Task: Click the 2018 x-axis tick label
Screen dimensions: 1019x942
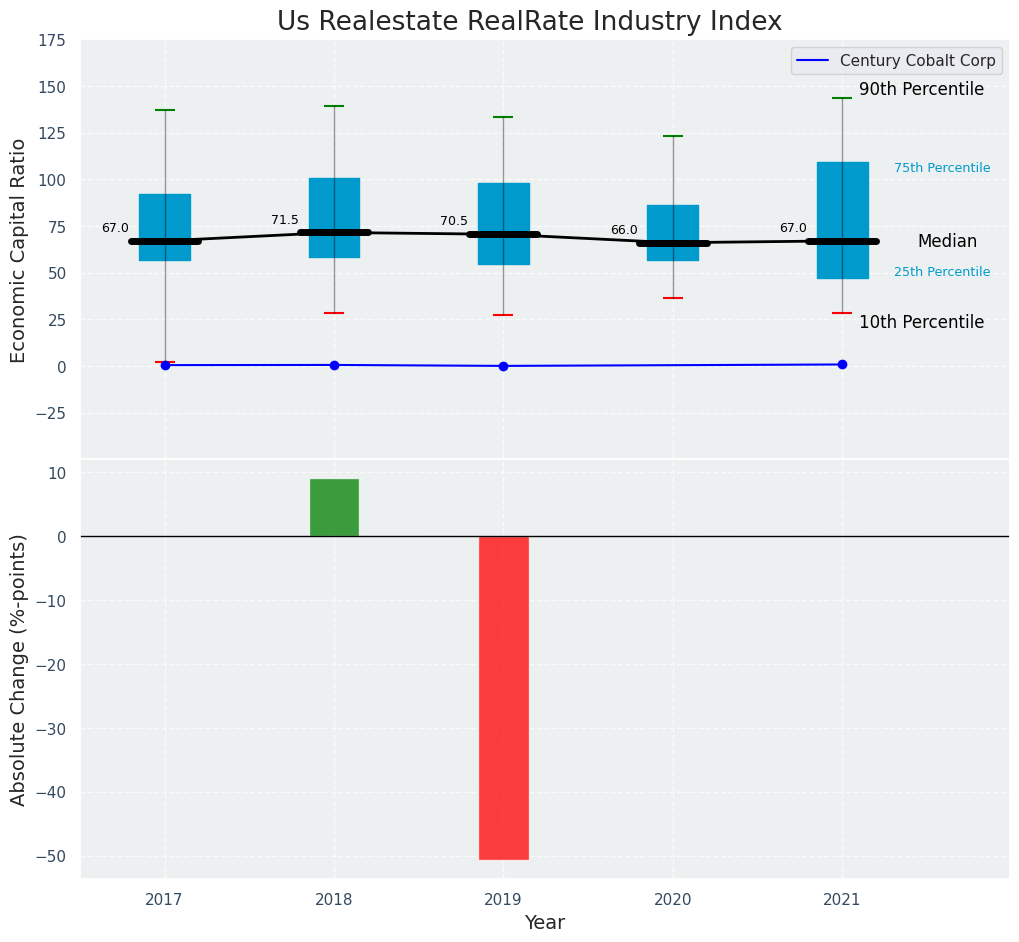Action: tap(334, 900)
